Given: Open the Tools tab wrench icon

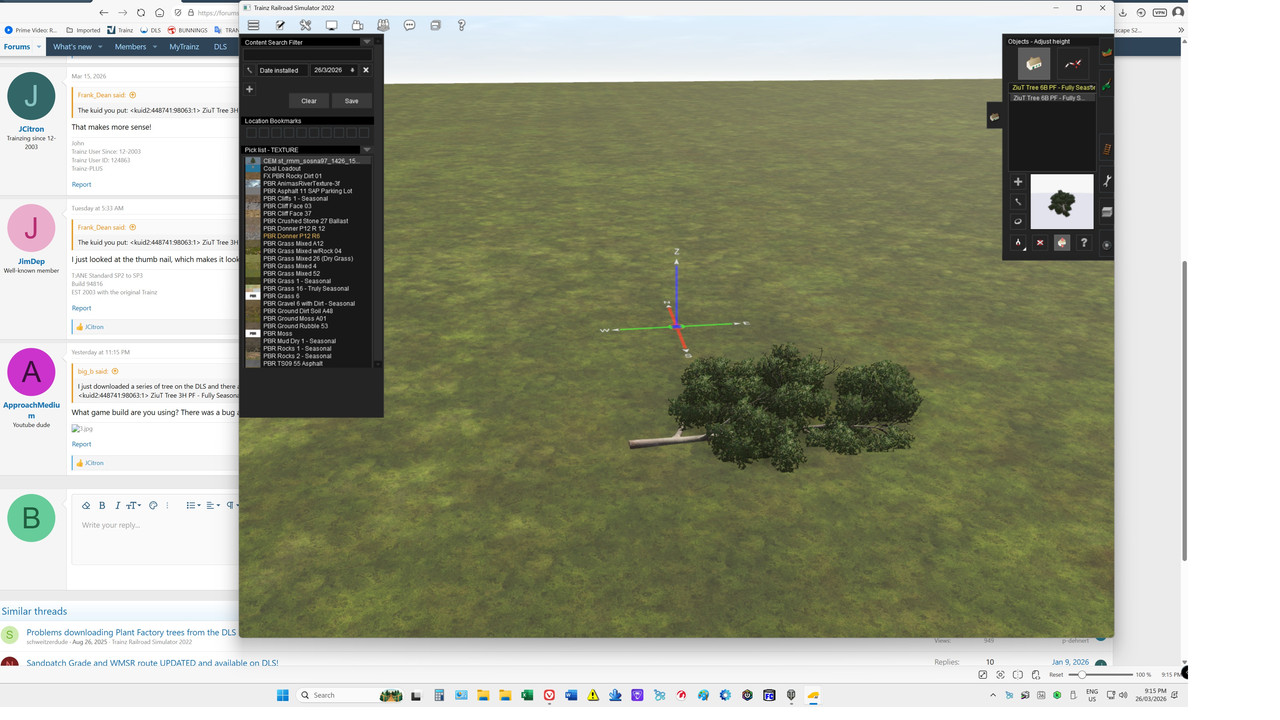Looking at the screenshot, I should 1107,181.
